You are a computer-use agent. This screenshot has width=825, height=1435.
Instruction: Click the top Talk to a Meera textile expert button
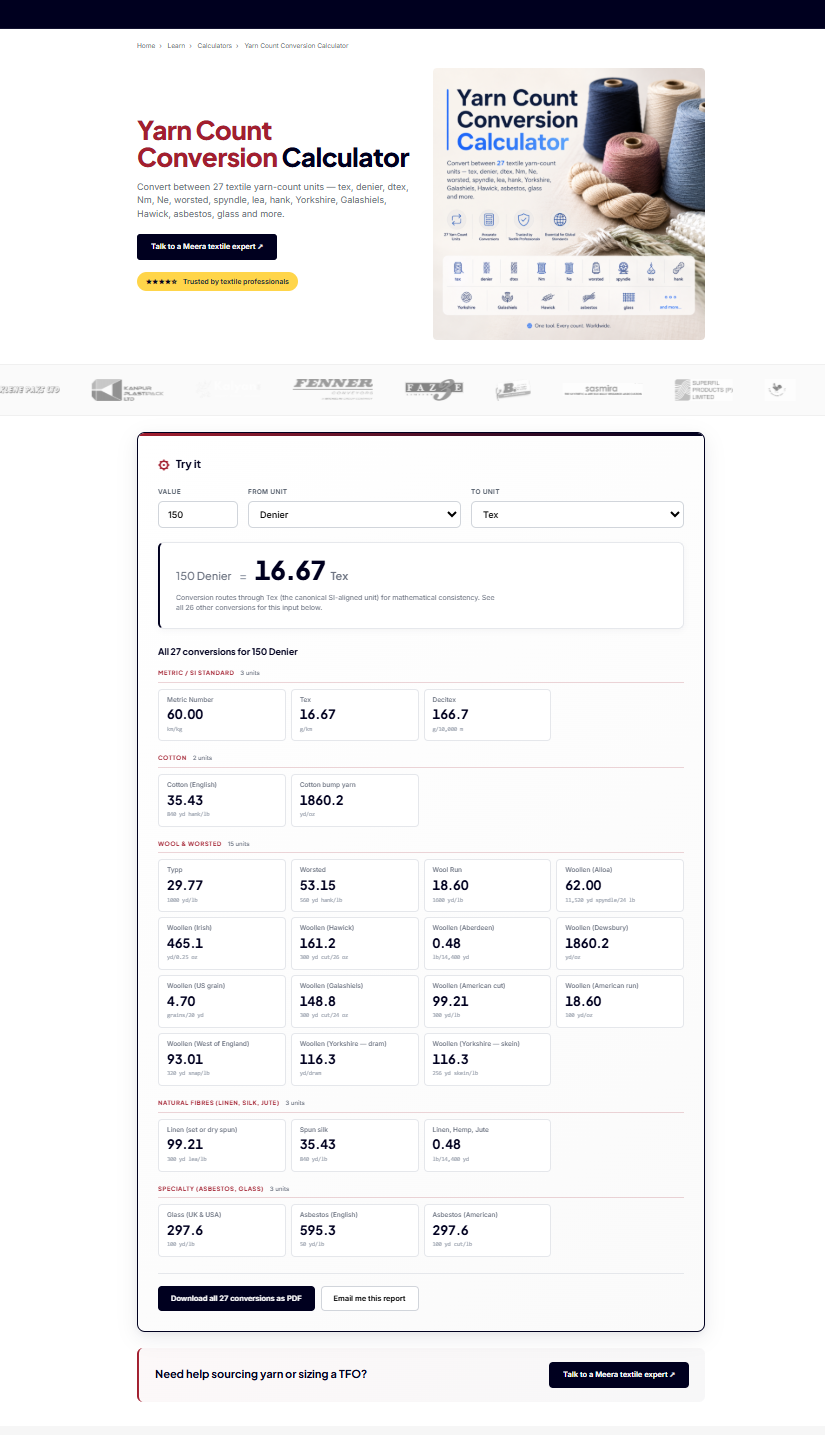pos(207,247)
